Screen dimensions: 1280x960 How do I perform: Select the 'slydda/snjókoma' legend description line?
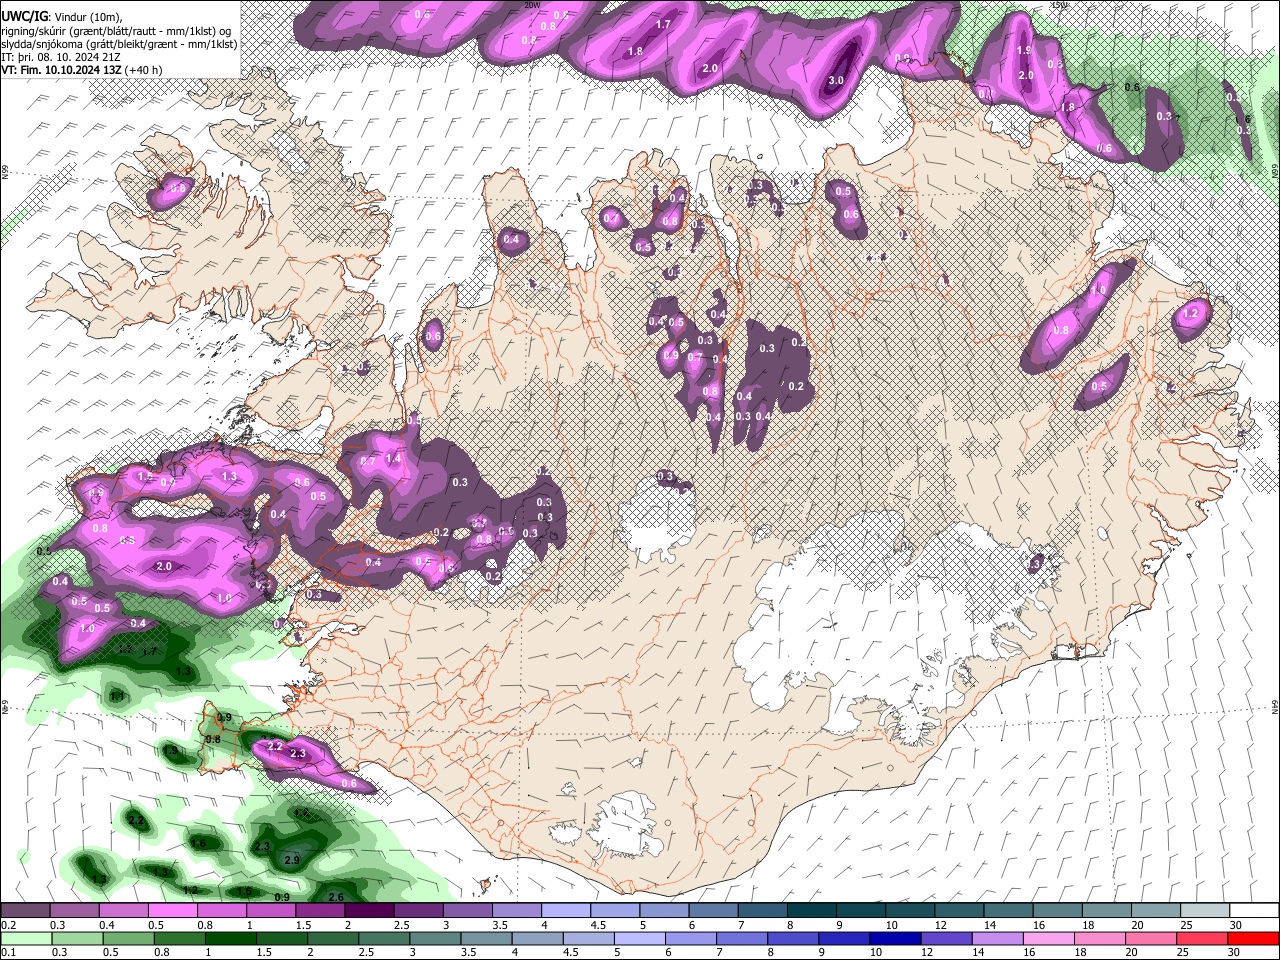[x=119, y=44]
